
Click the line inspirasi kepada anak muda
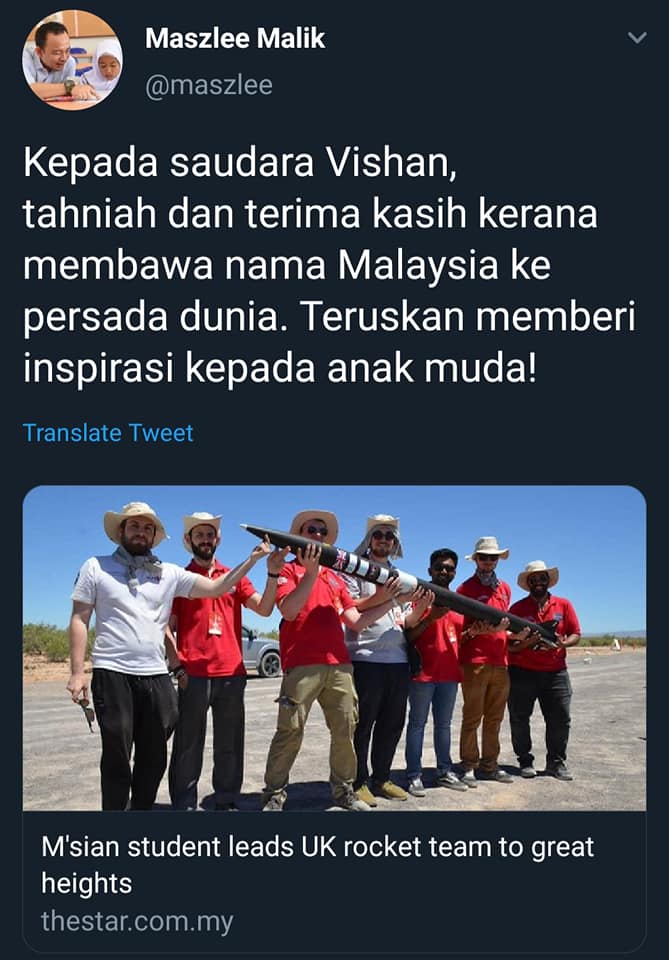(x=280, y=369)
